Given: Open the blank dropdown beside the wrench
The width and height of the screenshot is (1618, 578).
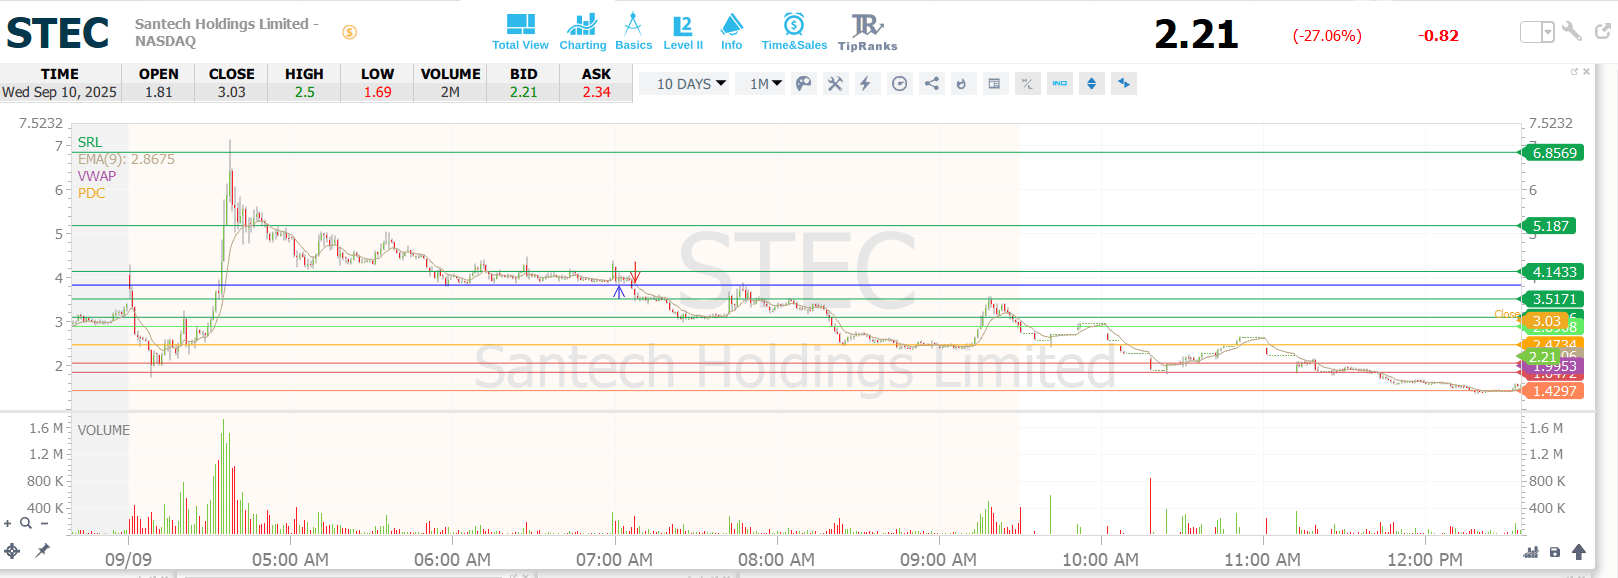Looking at the screenshot, I should [x=1537, y=32].
